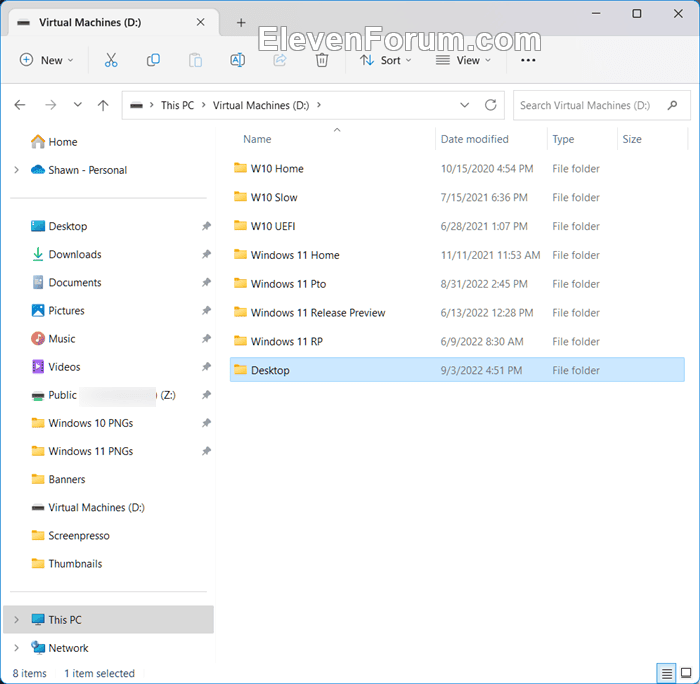700x684 pixels.
Task: Click Virtual Machines (D:) breadcrumb
Action: point(261,105)
